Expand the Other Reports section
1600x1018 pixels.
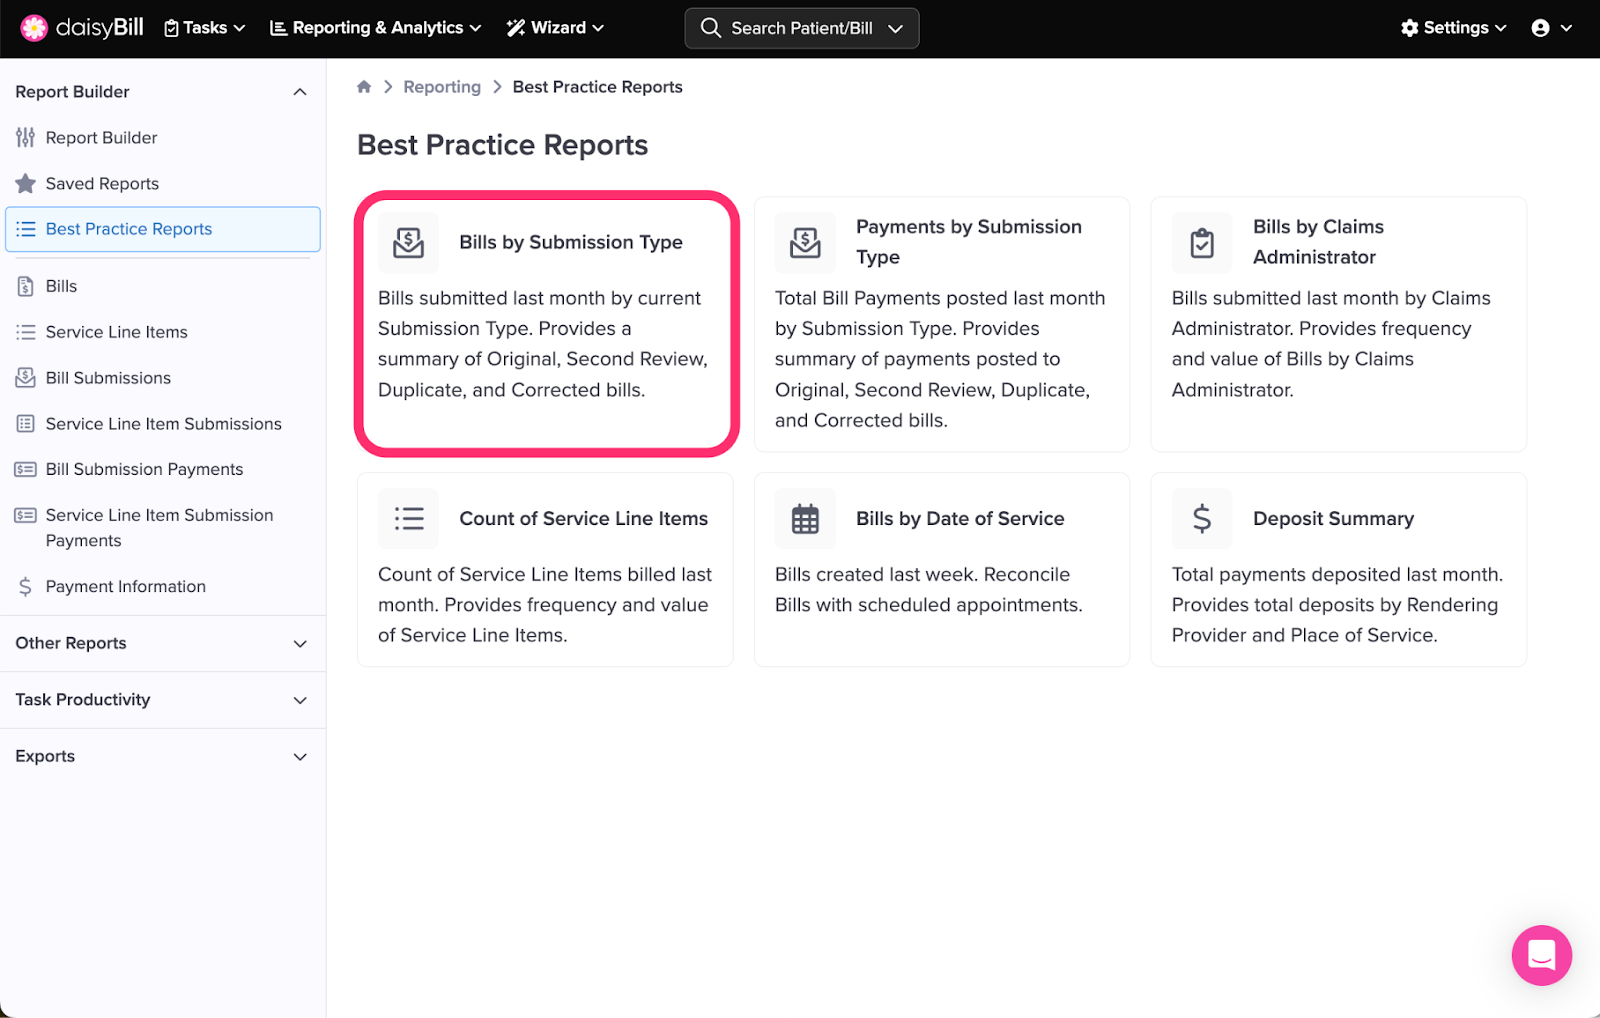pyautogui.click(x=299, y=643)
